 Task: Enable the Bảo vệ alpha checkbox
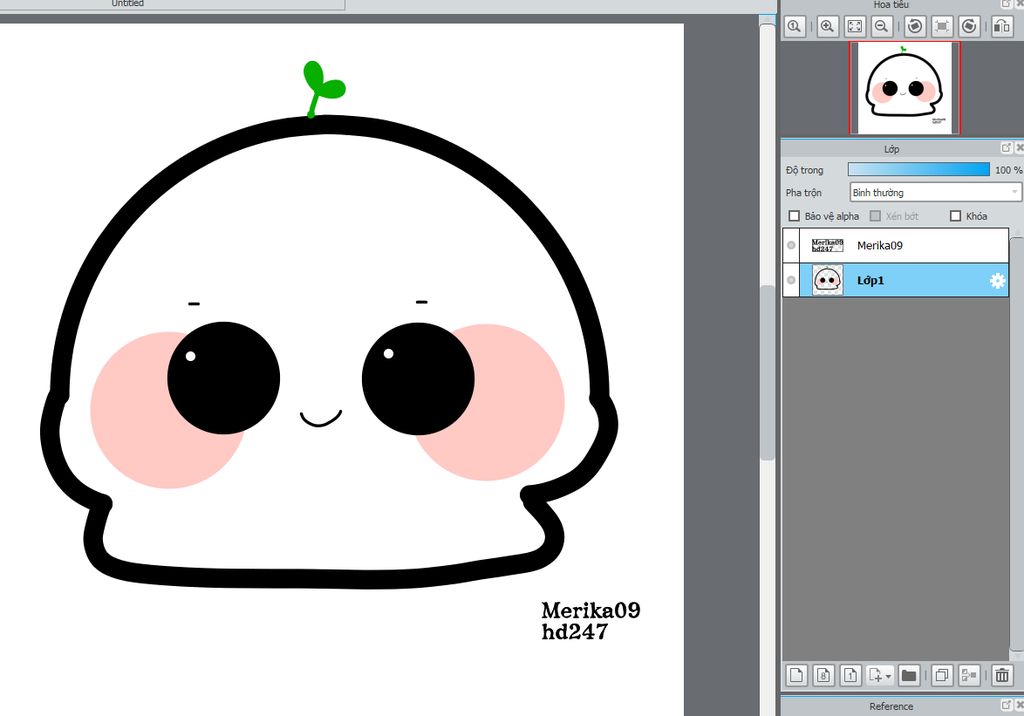[x=794, y=216]
